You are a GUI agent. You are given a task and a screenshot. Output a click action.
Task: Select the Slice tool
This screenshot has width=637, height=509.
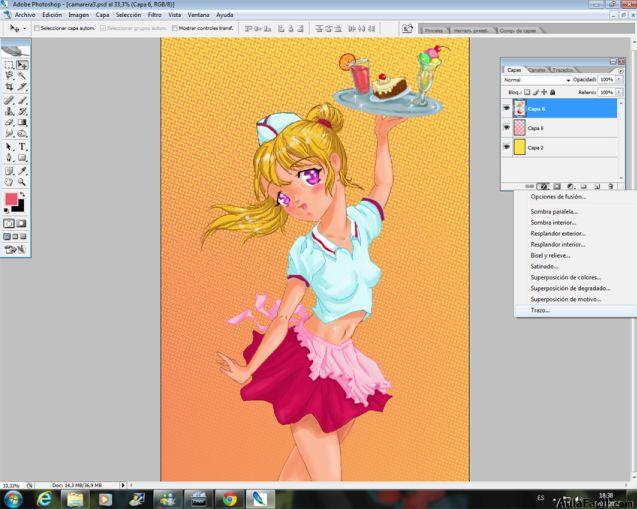22,87
